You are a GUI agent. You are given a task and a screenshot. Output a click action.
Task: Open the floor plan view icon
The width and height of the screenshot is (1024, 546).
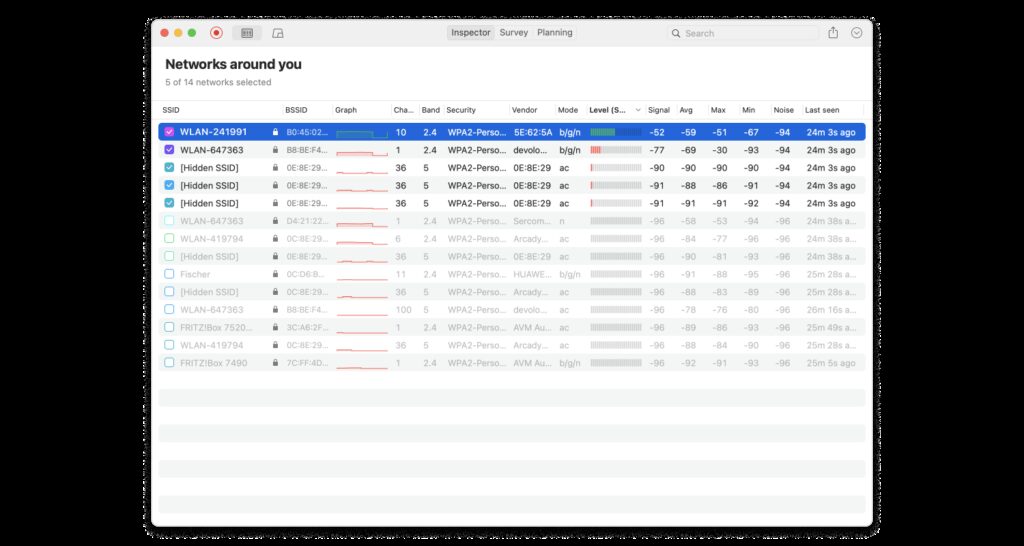(x=278, y=33)
